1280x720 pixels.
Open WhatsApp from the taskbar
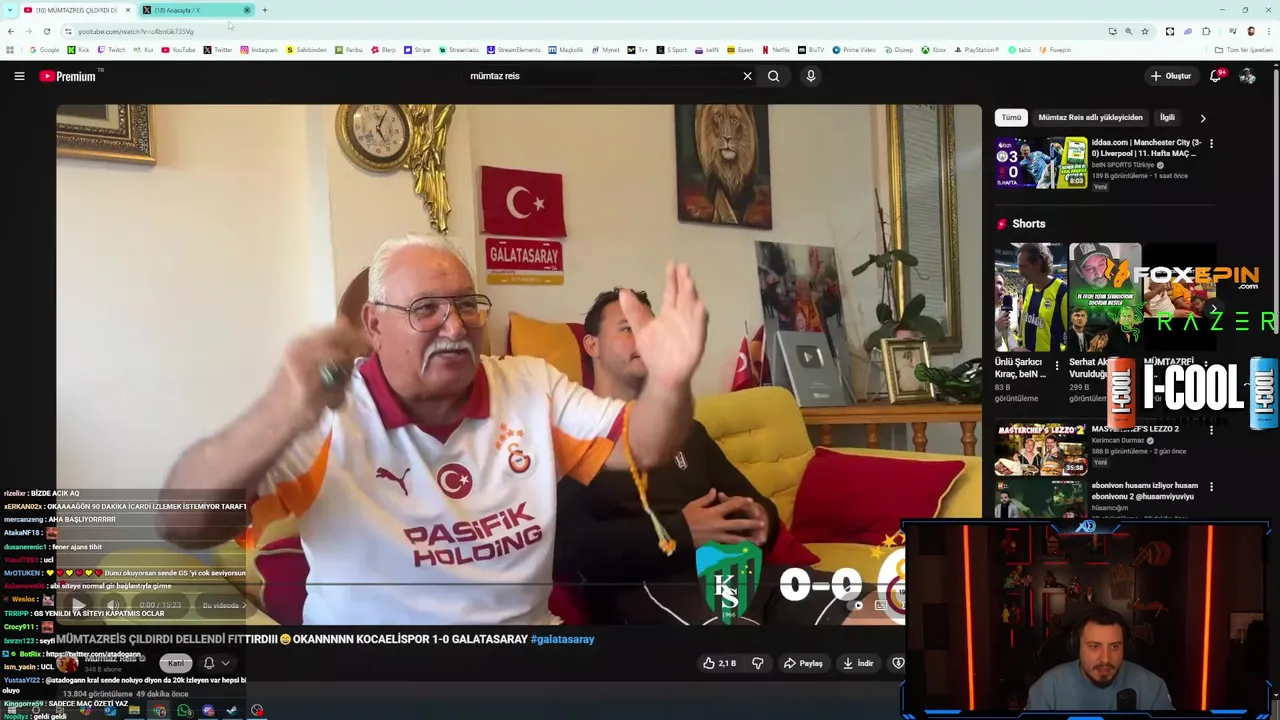(184, 711)
